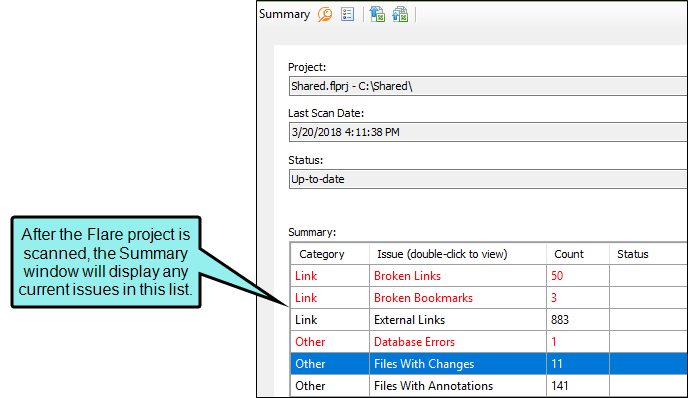Select the Database Errors issue row
The image size is (688, 398).
click(x=489, y=341)
